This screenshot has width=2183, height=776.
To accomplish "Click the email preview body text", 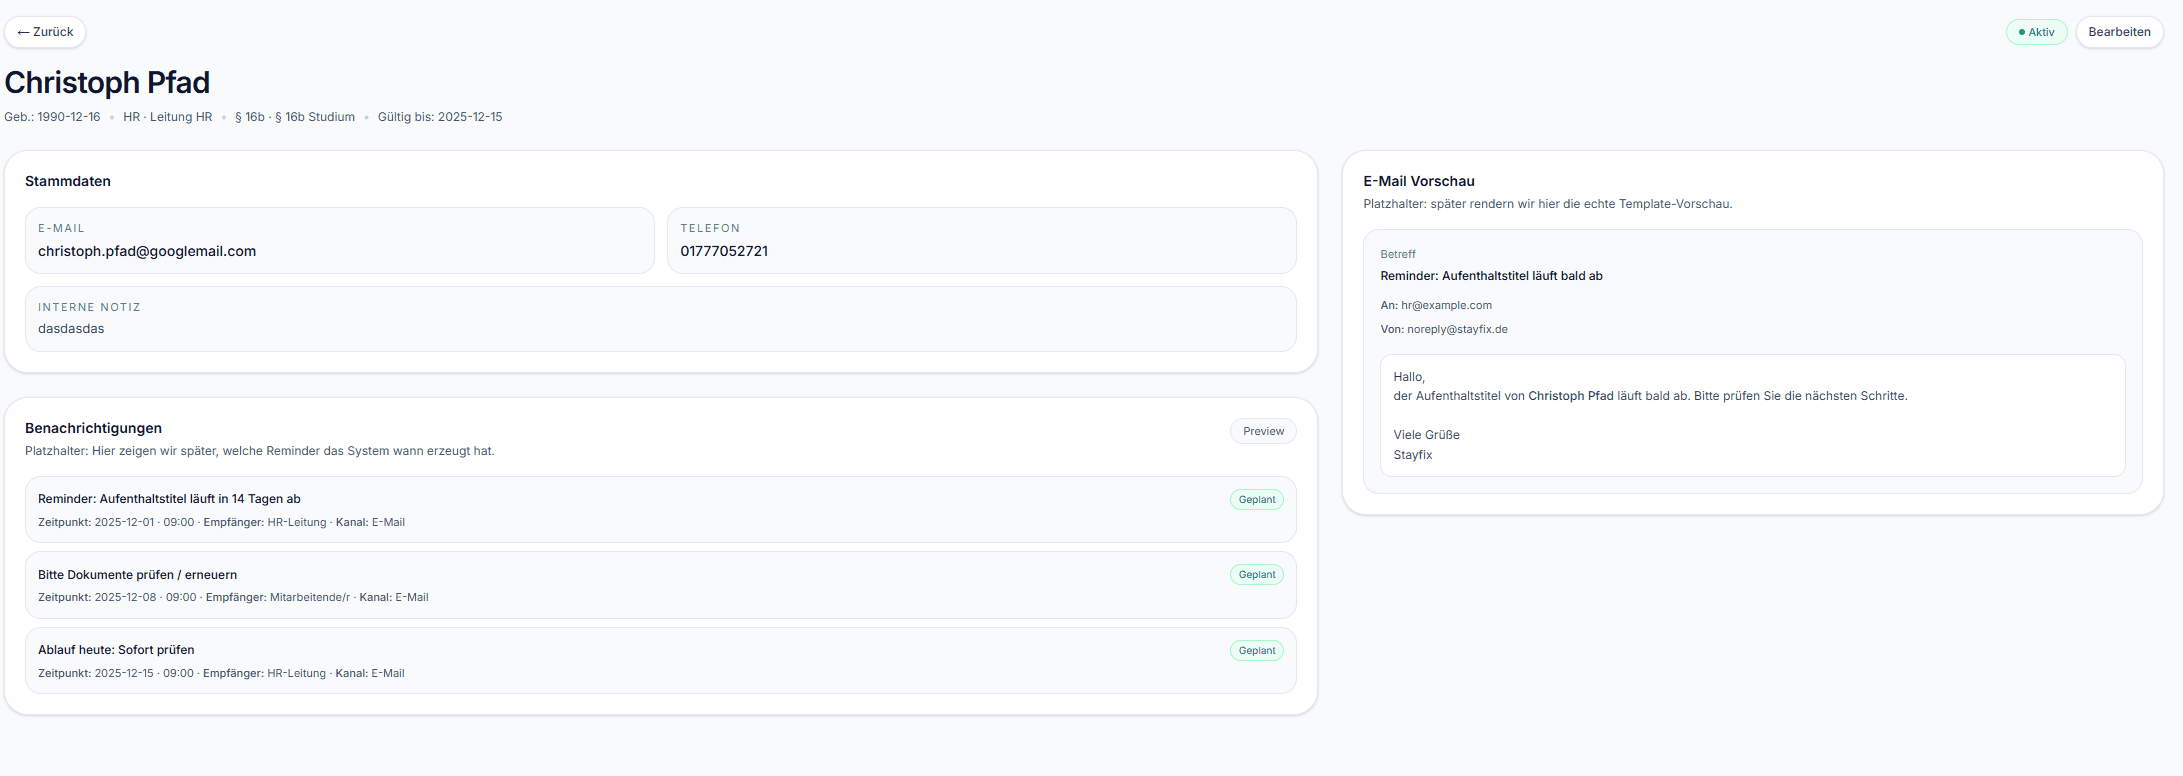I will (1650, 397).
